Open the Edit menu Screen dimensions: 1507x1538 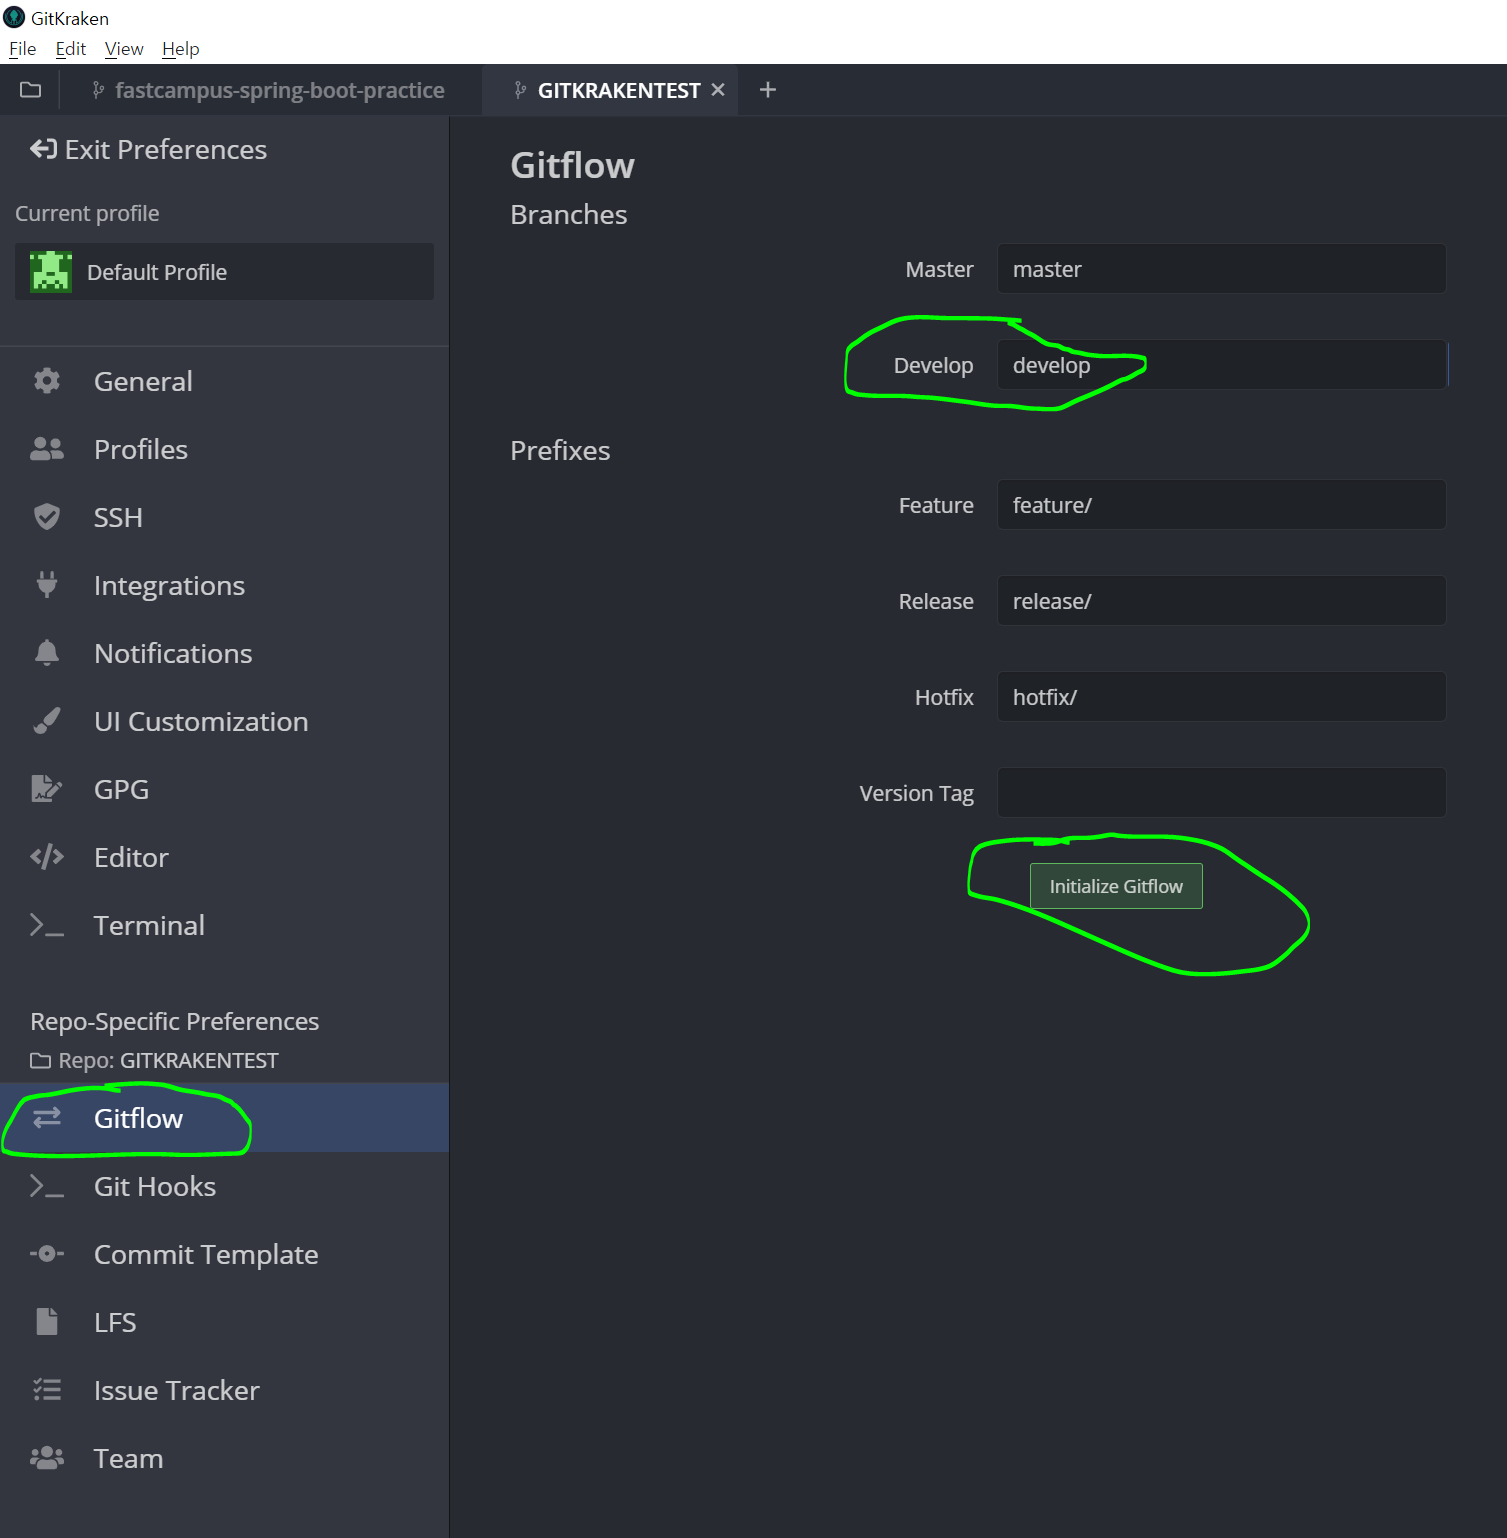71,49
